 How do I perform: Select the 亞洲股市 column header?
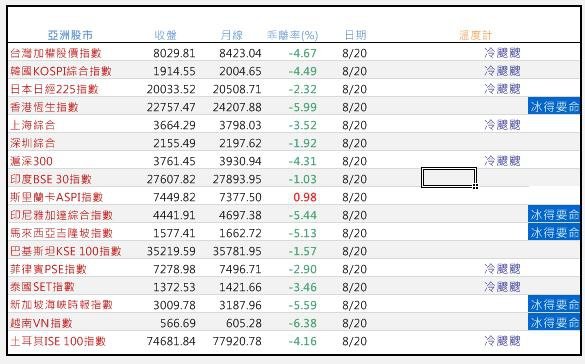(70, 35)
